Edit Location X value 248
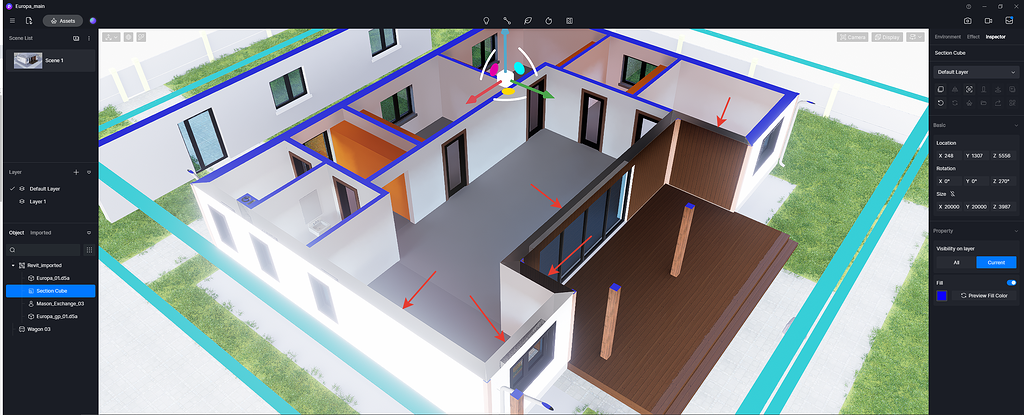The width and height of the screenshot is (1024, 415). point(948,156)
